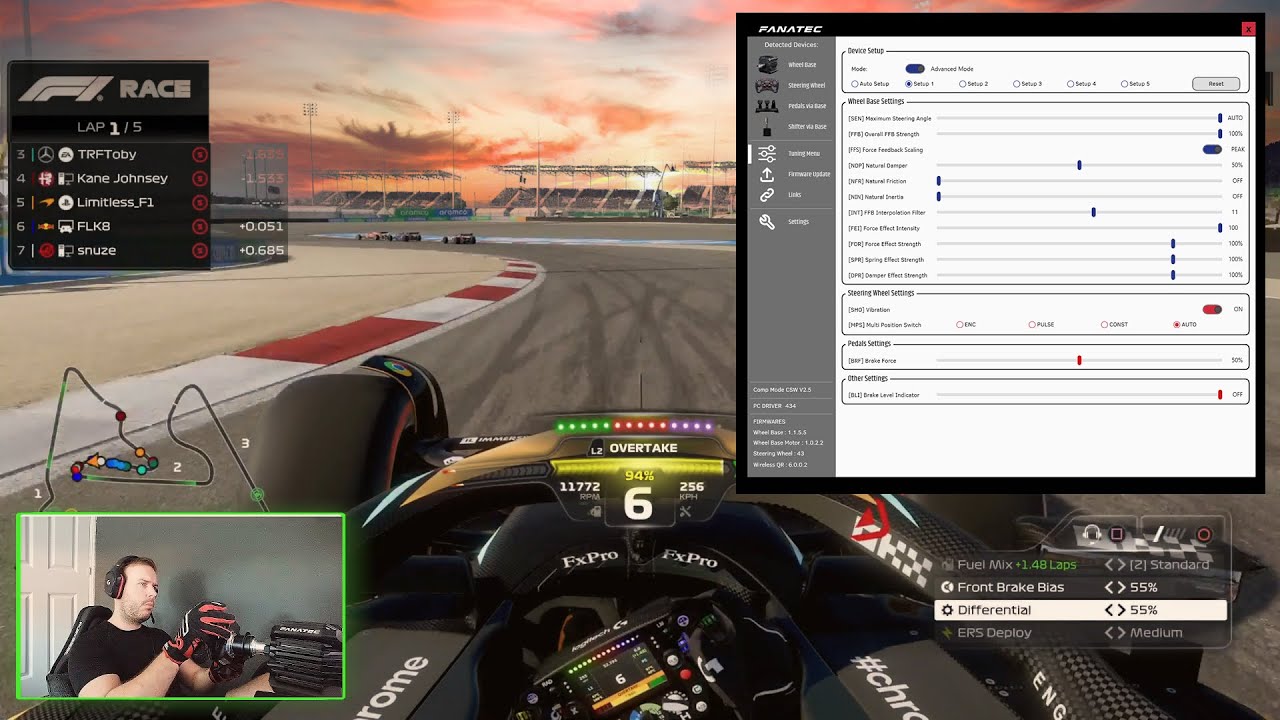Click 'Comp Mode CSW V2.5' text

click(782, 389)
